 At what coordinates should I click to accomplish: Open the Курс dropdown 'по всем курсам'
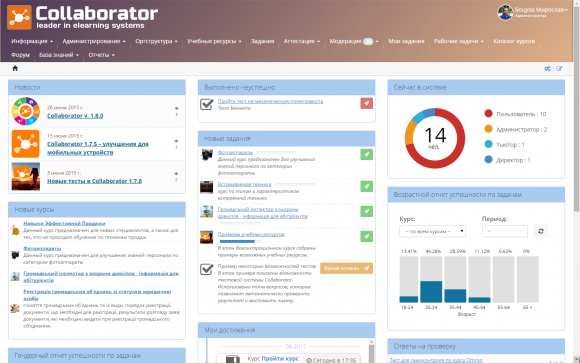[432, 231]
